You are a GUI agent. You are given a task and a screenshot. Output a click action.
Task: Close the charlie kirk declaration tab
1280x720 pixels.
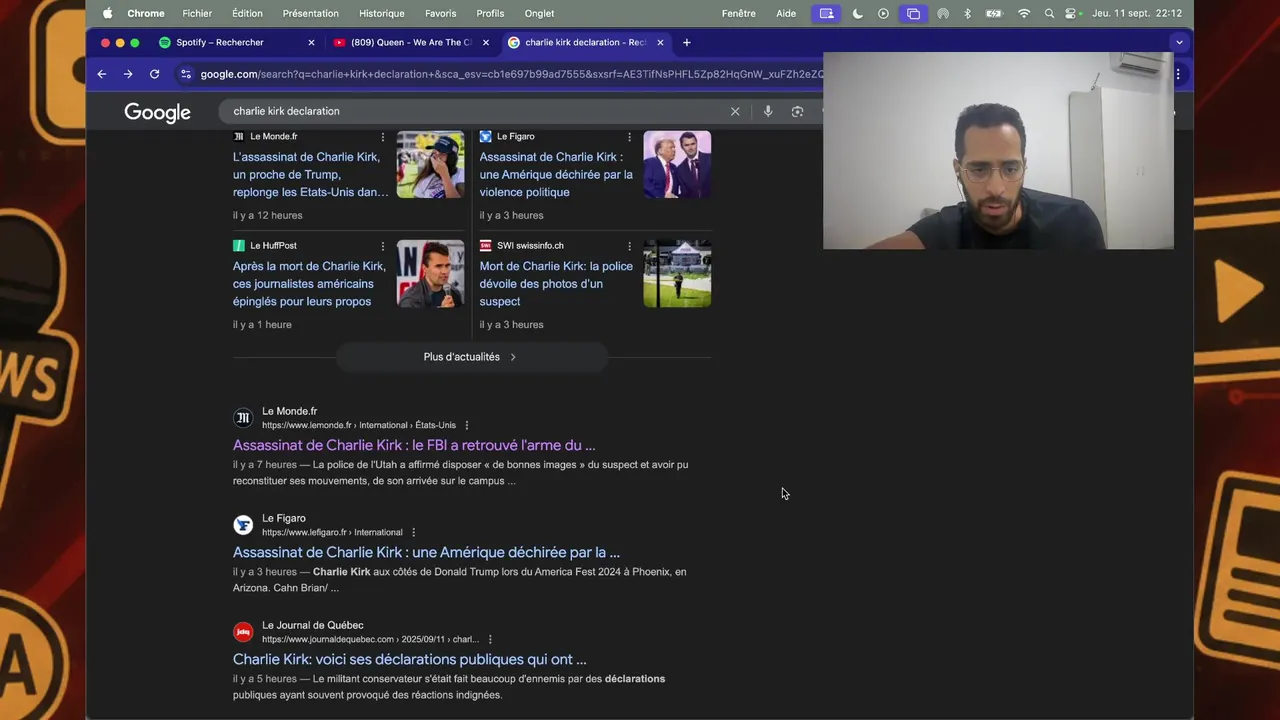pyautogui.click(x=660, y=42)
